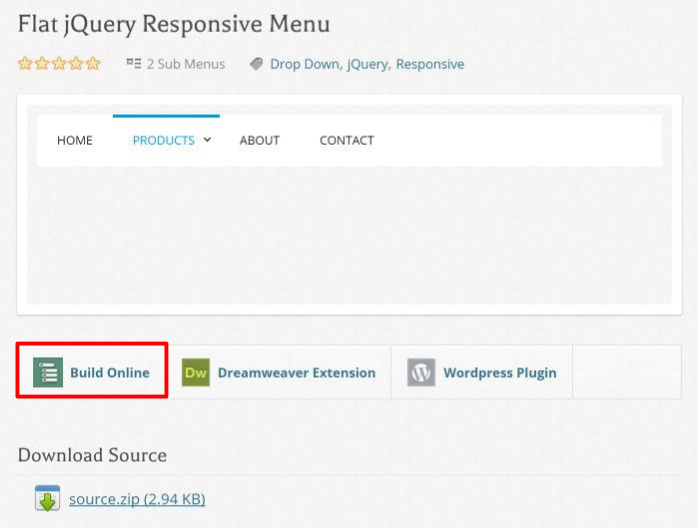
Task: Click the sub menus list icon
Action: pyautogui.click(x=134, y=63)
